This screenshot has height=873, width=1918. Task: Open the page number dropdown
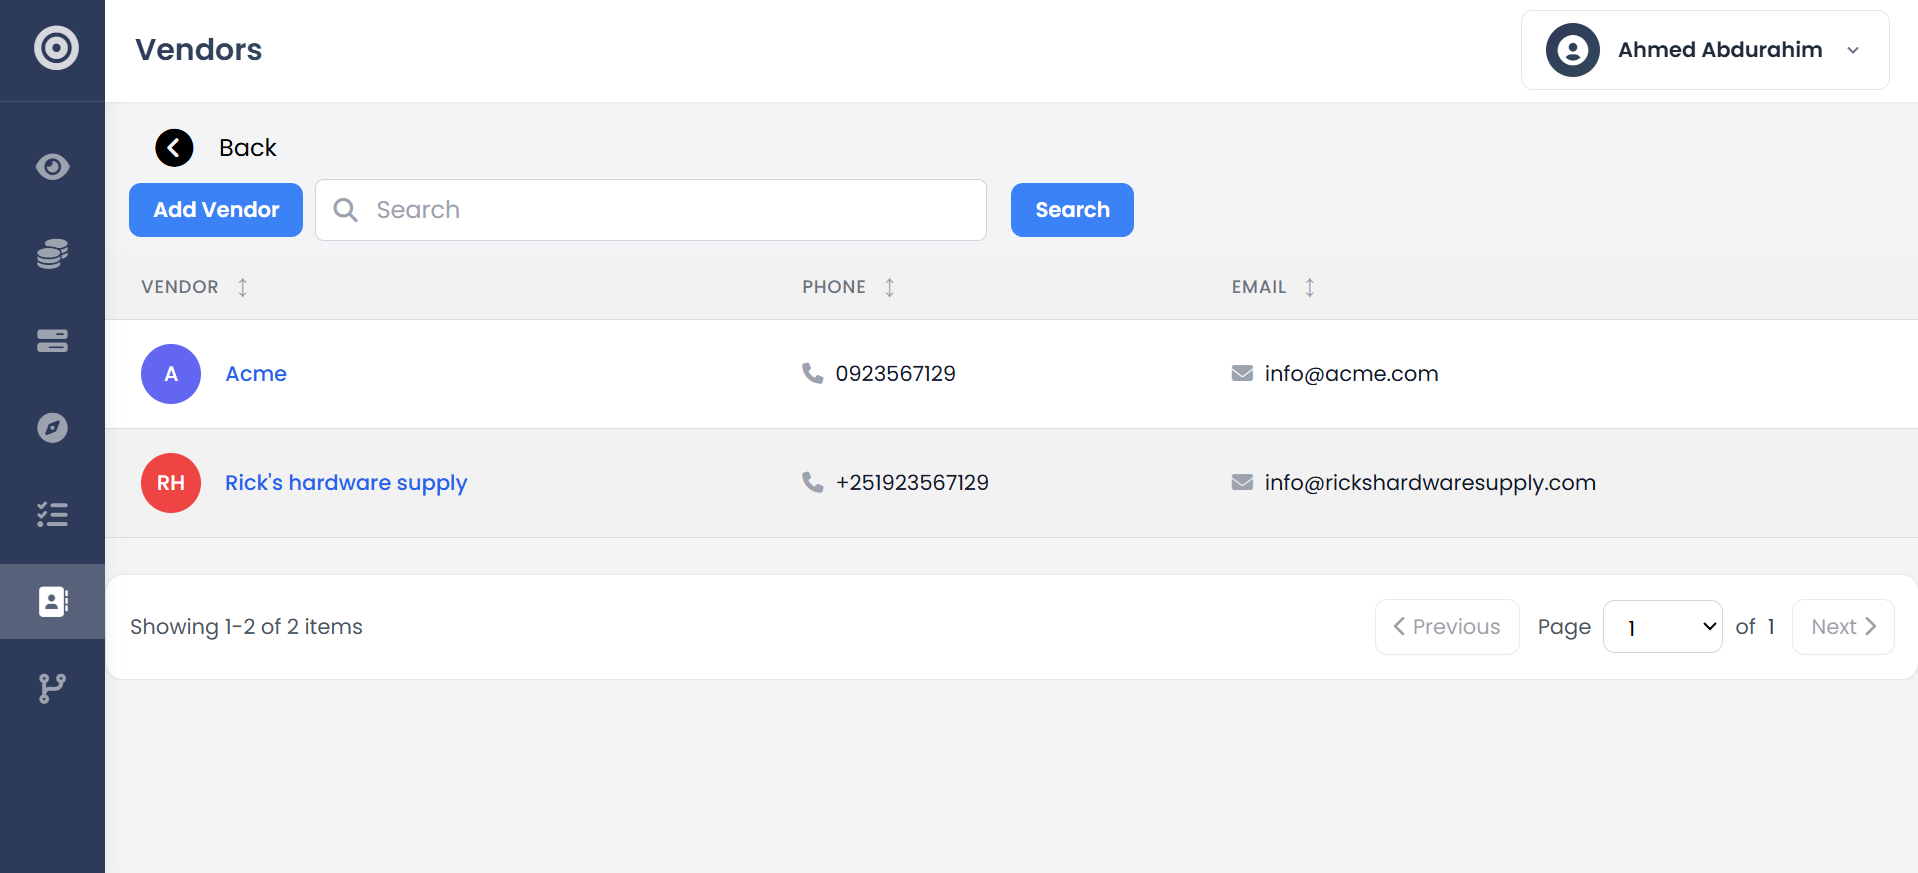[1661, 627]
